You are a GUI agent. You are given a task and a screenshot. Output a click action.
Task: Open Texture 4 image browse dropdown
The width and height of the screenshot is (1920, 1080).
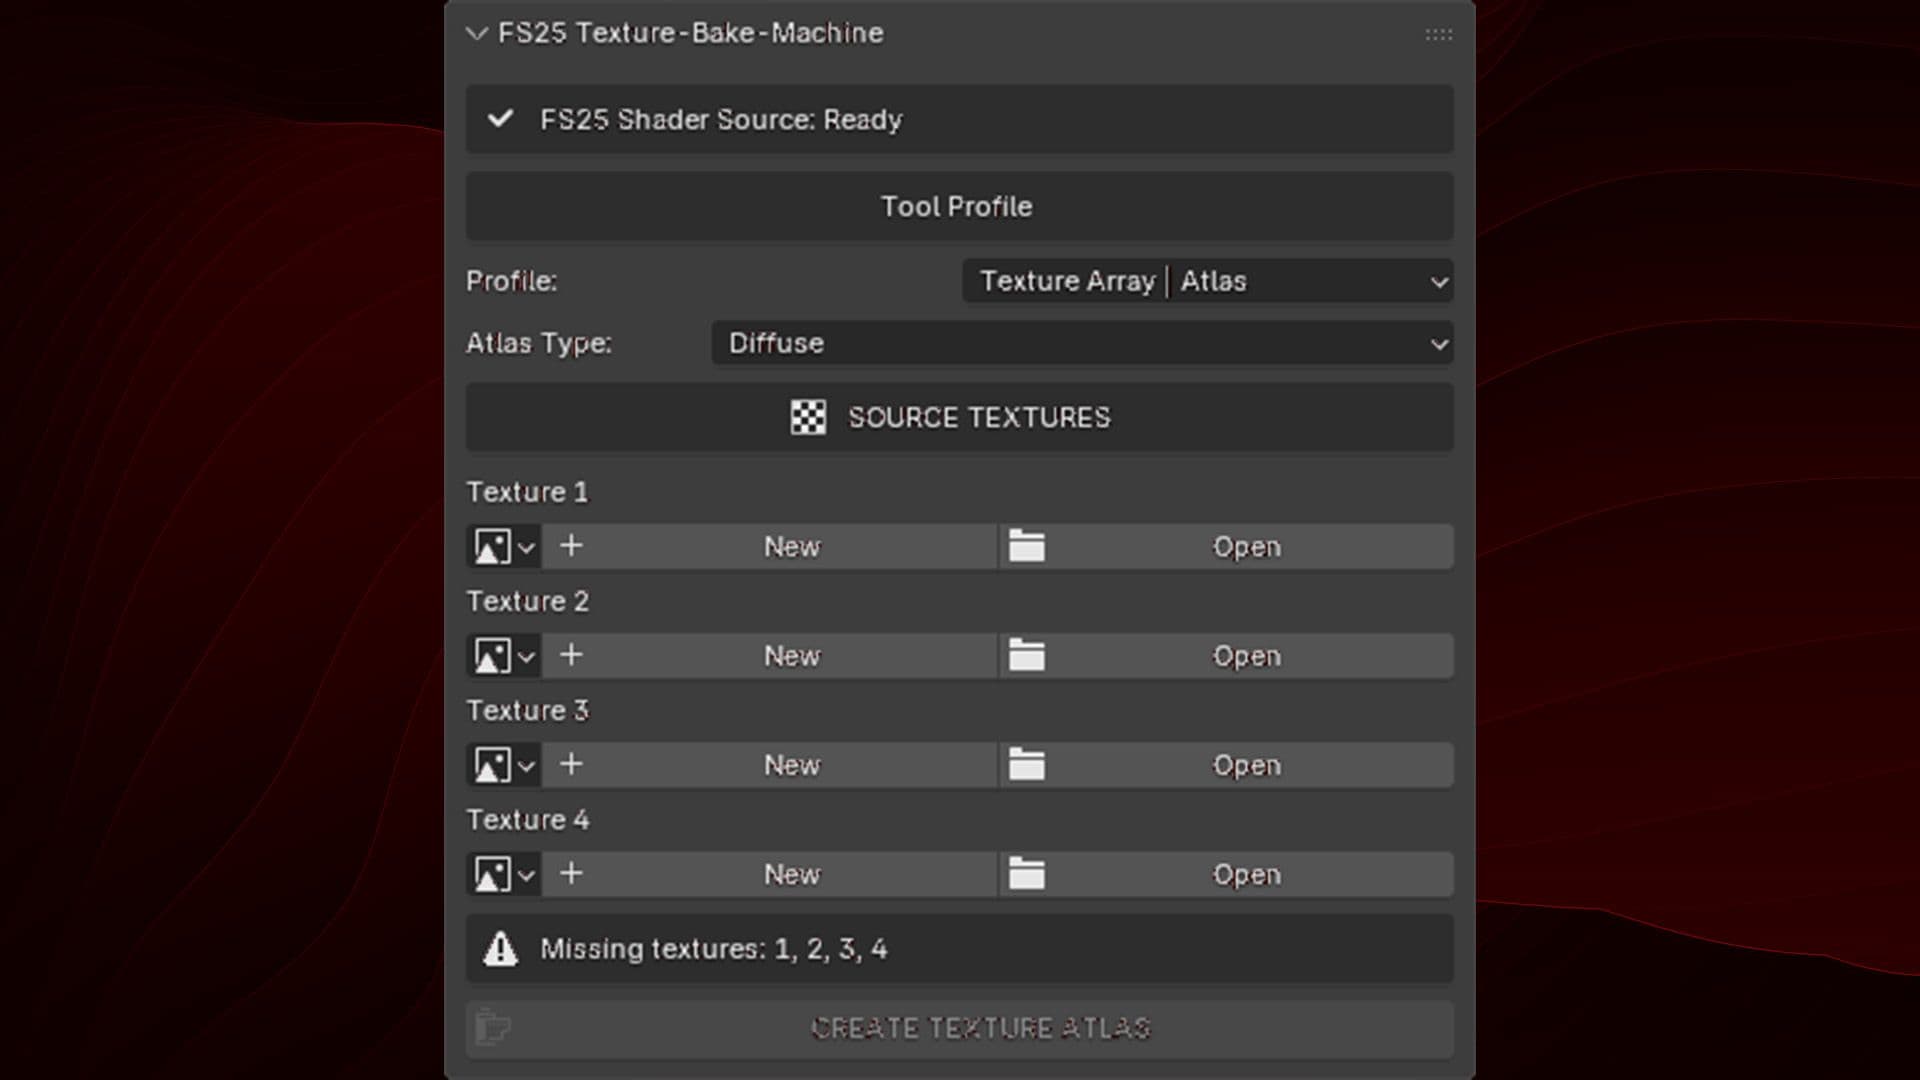tap(504, 874)
